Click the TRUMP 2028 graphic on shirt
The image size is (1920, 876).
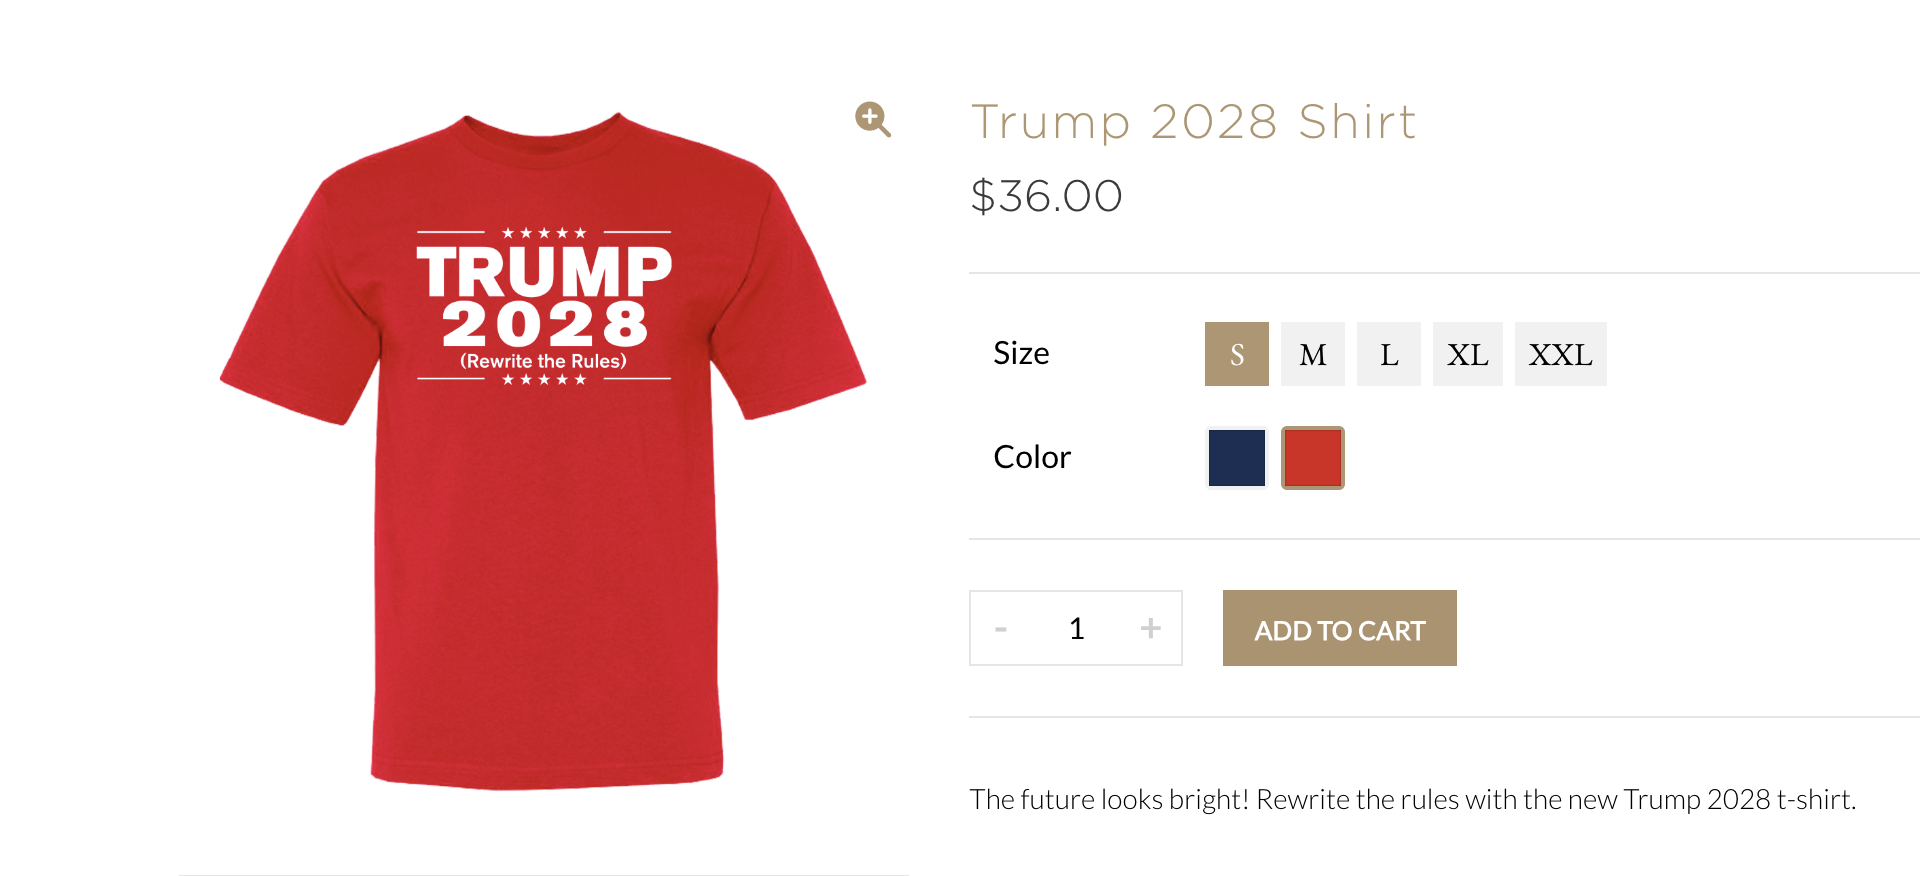coord(545,297)
